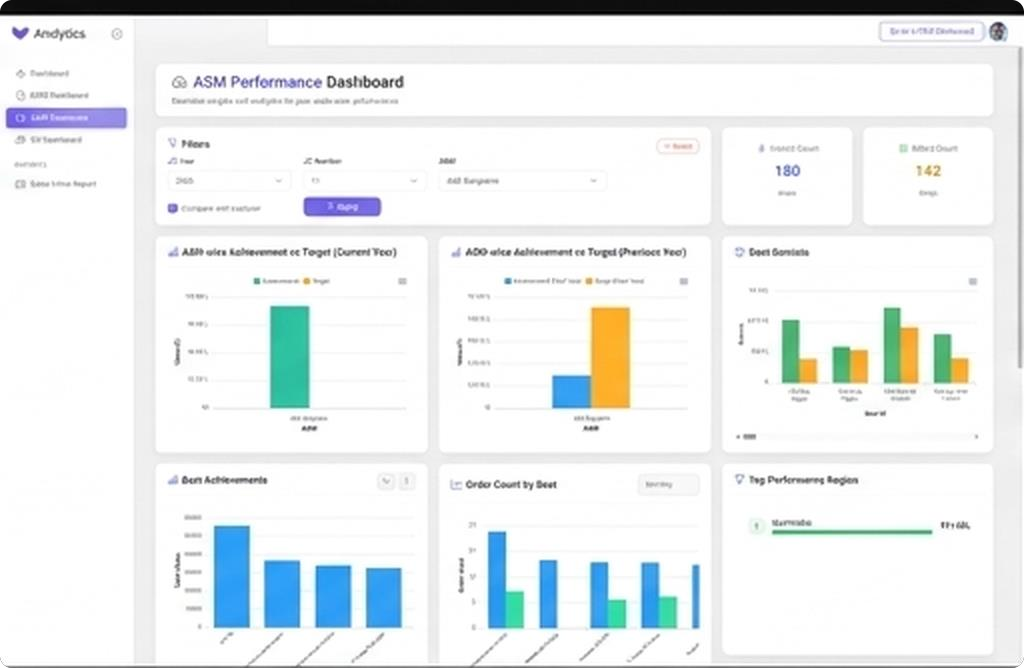Click chart icon in Previous Year achievement card header
Image resolution: width=1024 pixels, height=668 pixels.
pyautogui.click(x=456, y=252)
